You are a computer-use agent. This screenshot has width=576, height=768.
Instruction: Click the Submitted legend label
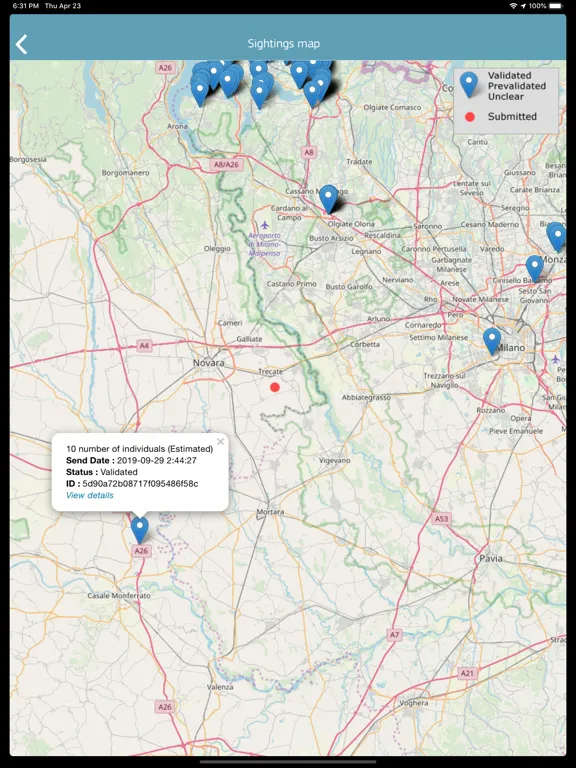512,117
